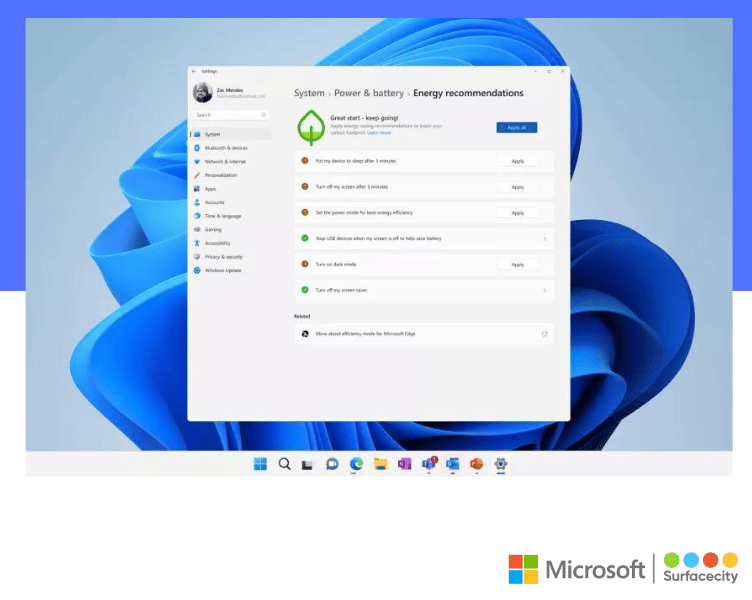
Task: Select Gaming in the settings sidebar
Action: coord(213,229)
